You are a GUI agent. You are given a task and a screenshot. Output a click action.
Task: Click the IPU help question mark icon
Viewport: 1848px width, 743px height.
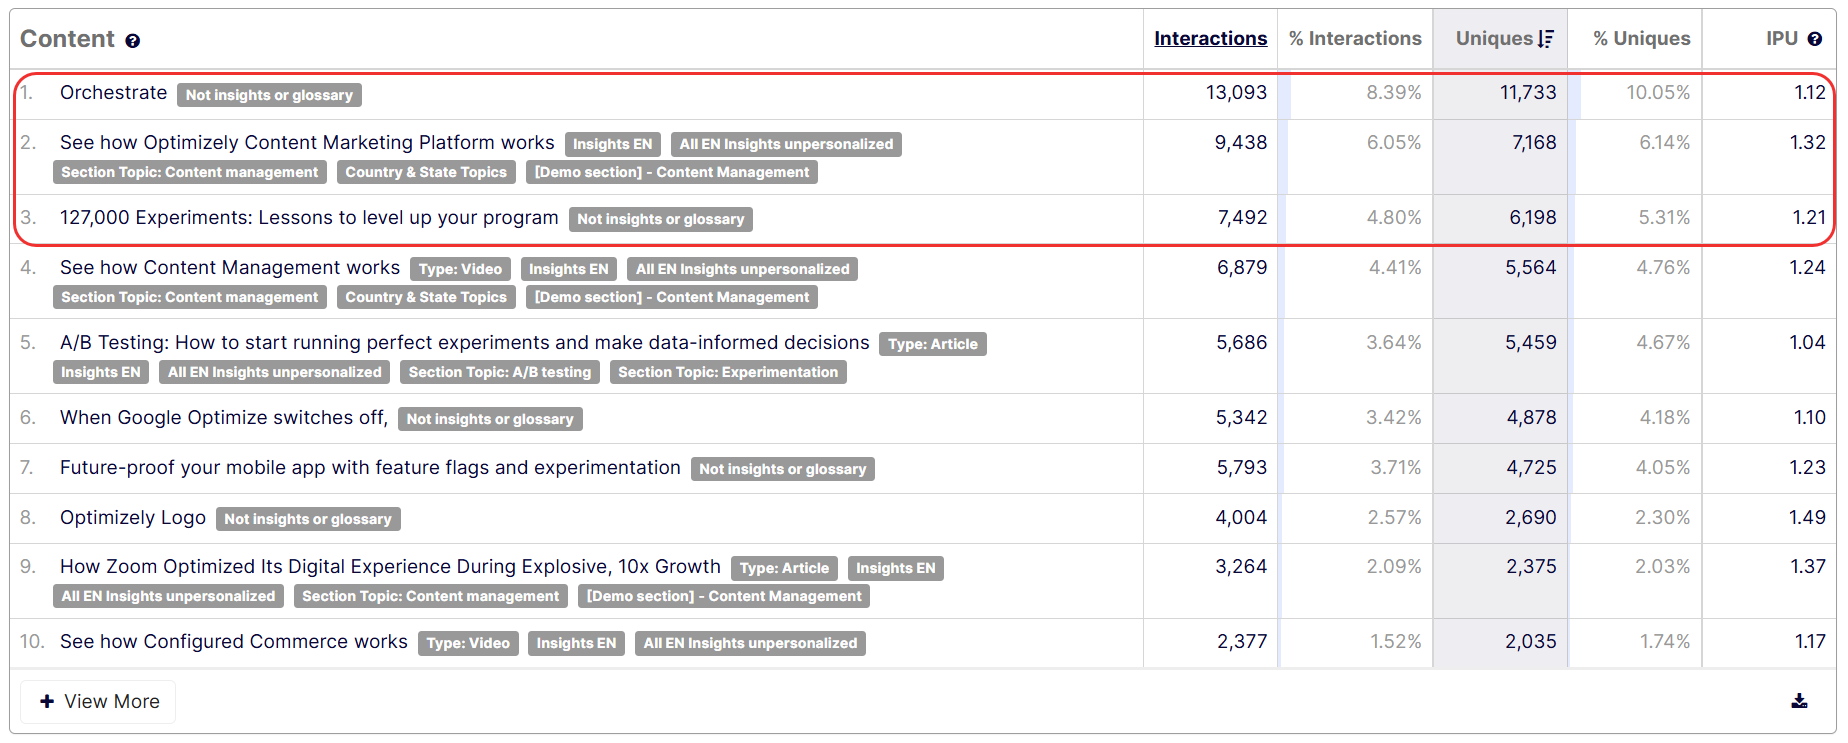pyautogui.click(x=1814, y=39)
